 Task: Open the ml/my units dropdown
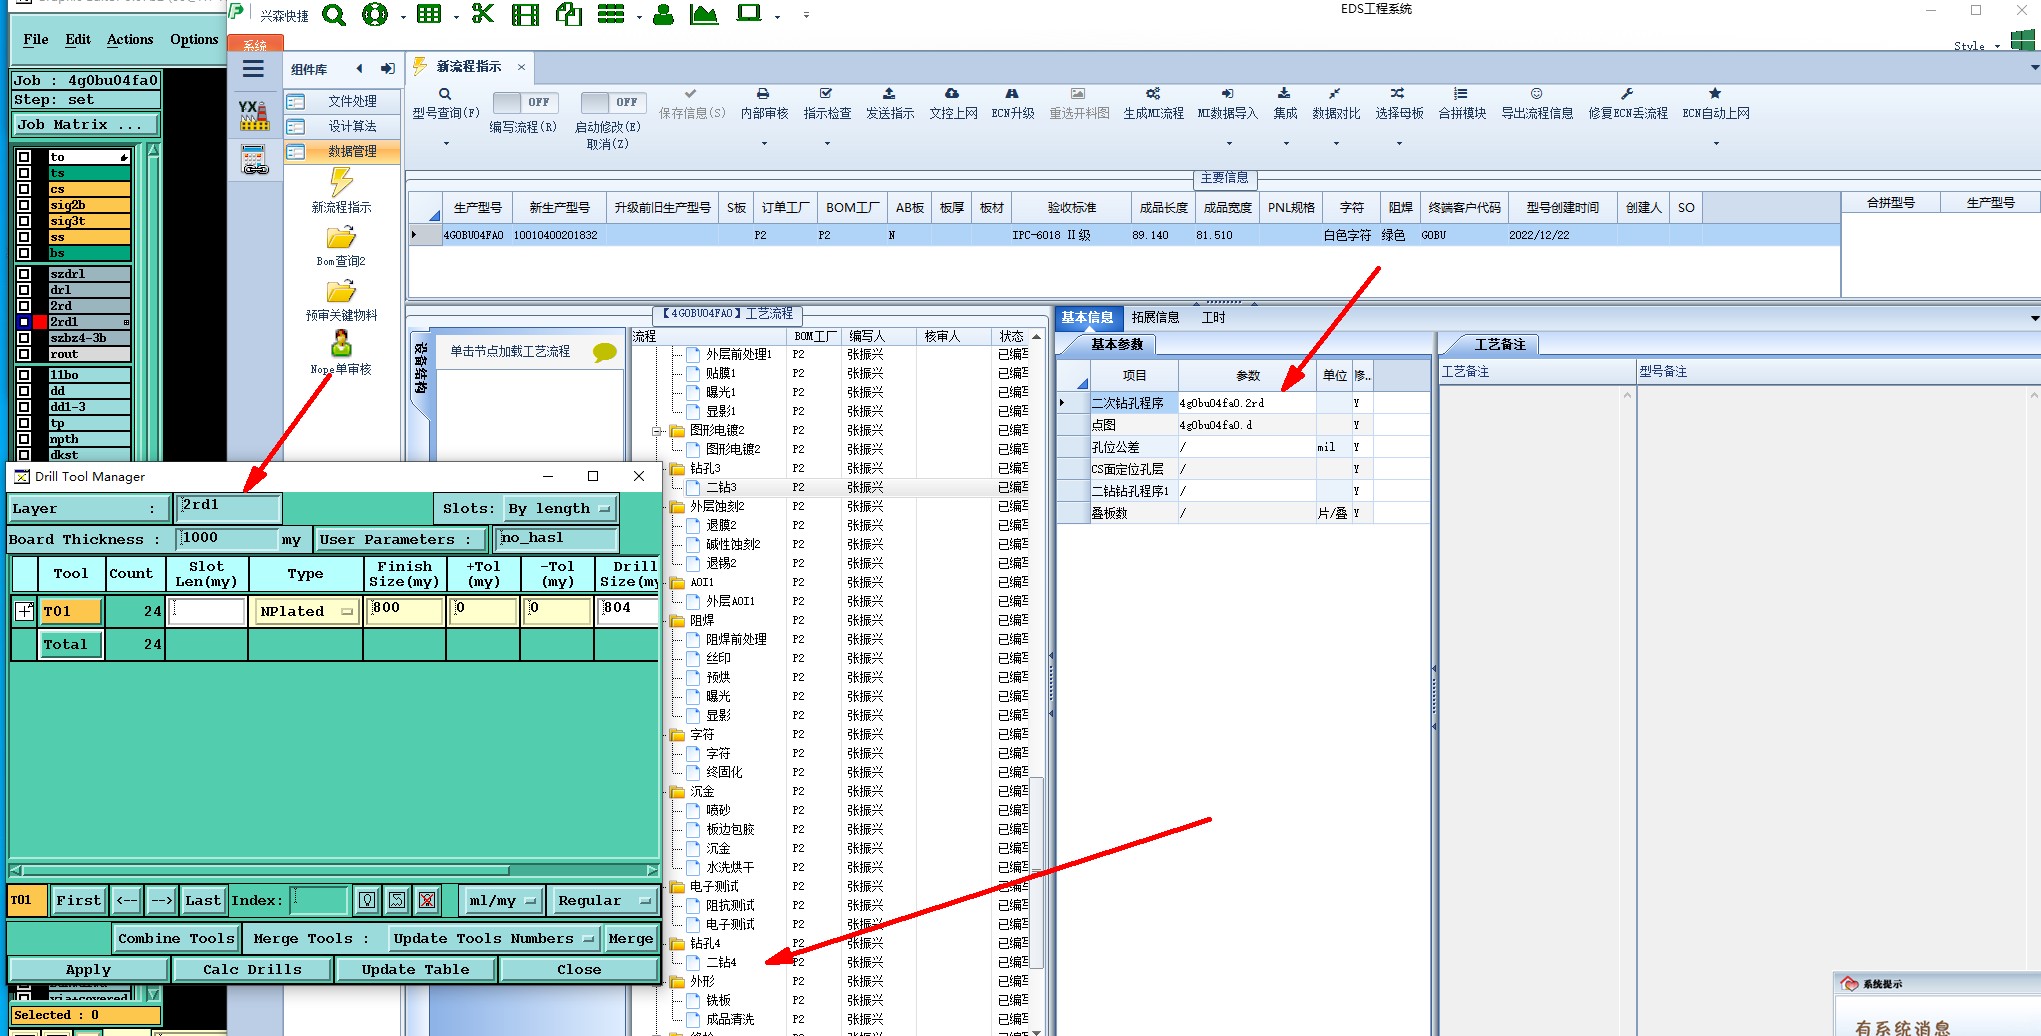point(502,900)
